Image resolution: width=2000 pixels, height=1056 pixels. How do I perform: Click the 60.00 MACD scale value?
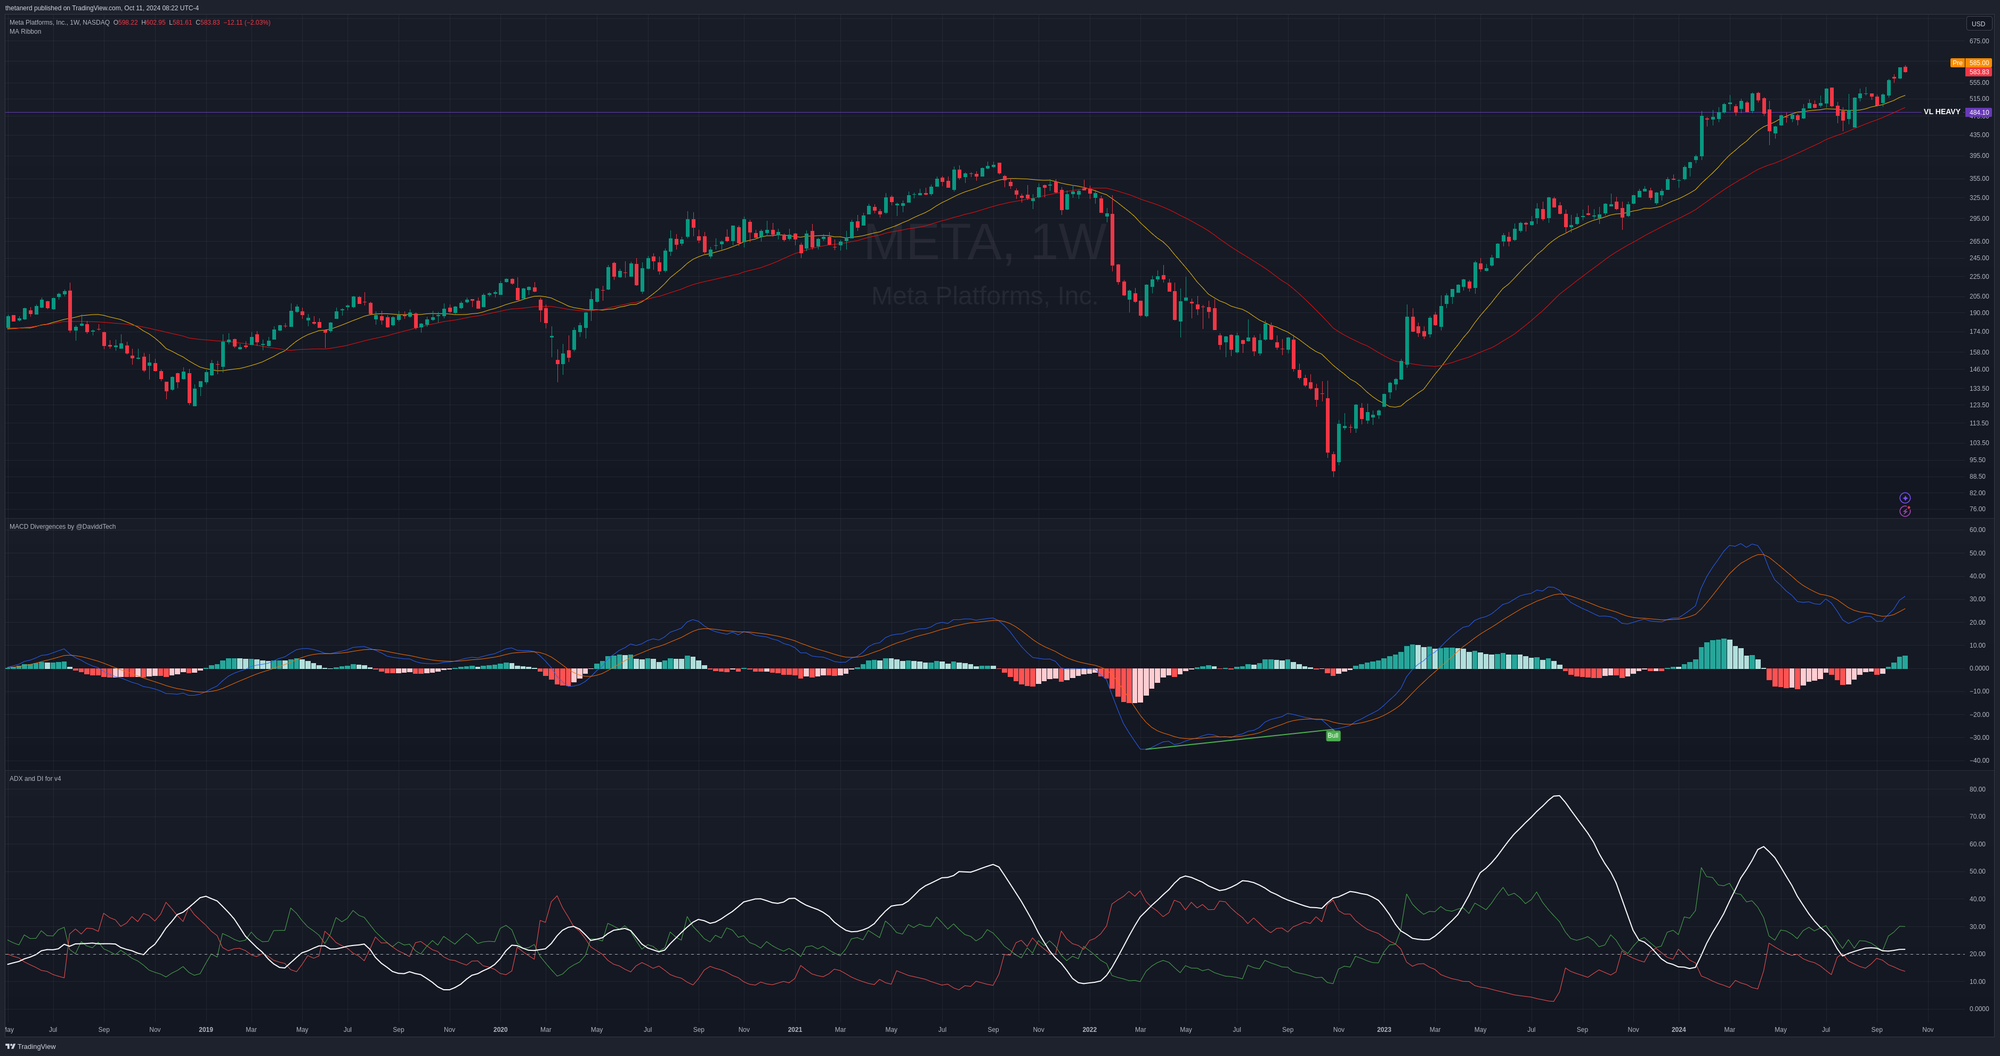1978,530
